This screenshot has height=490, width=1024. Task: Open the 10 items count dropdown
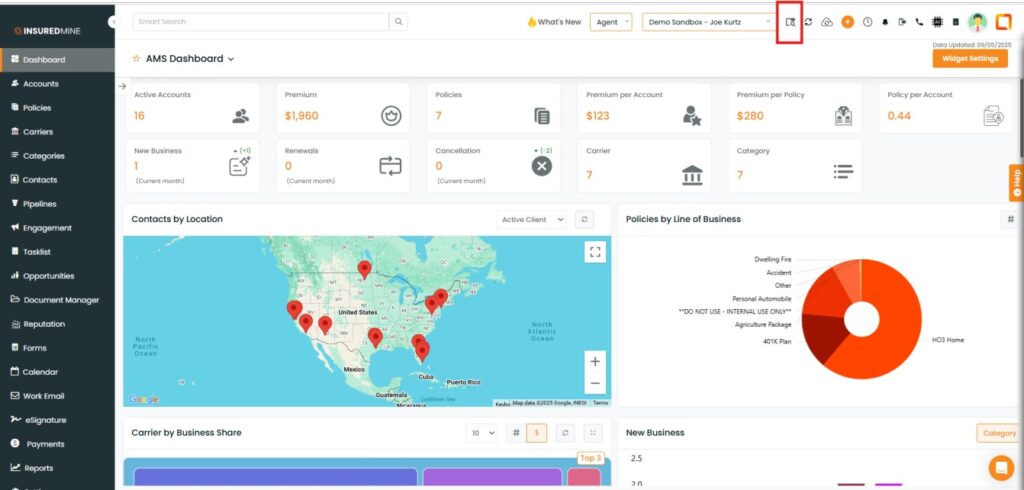[x=482, y=433]
